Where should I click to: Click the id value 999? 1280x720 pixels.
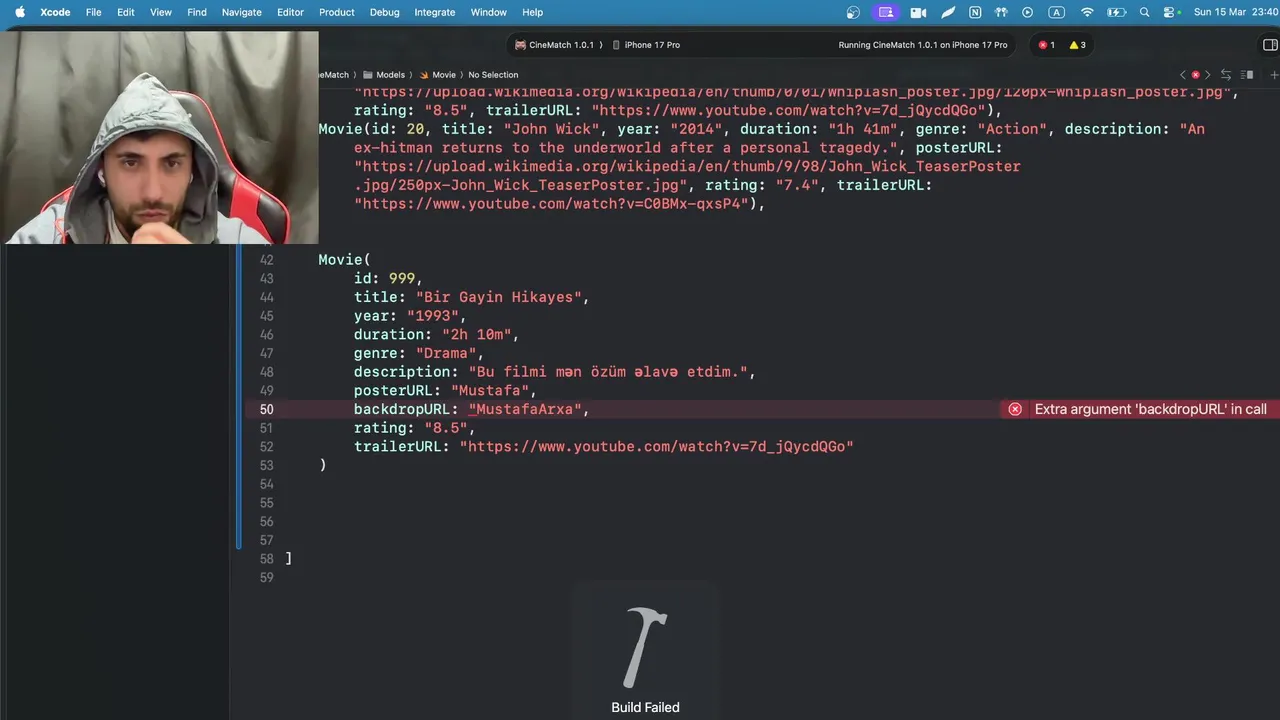pos(402,279)
